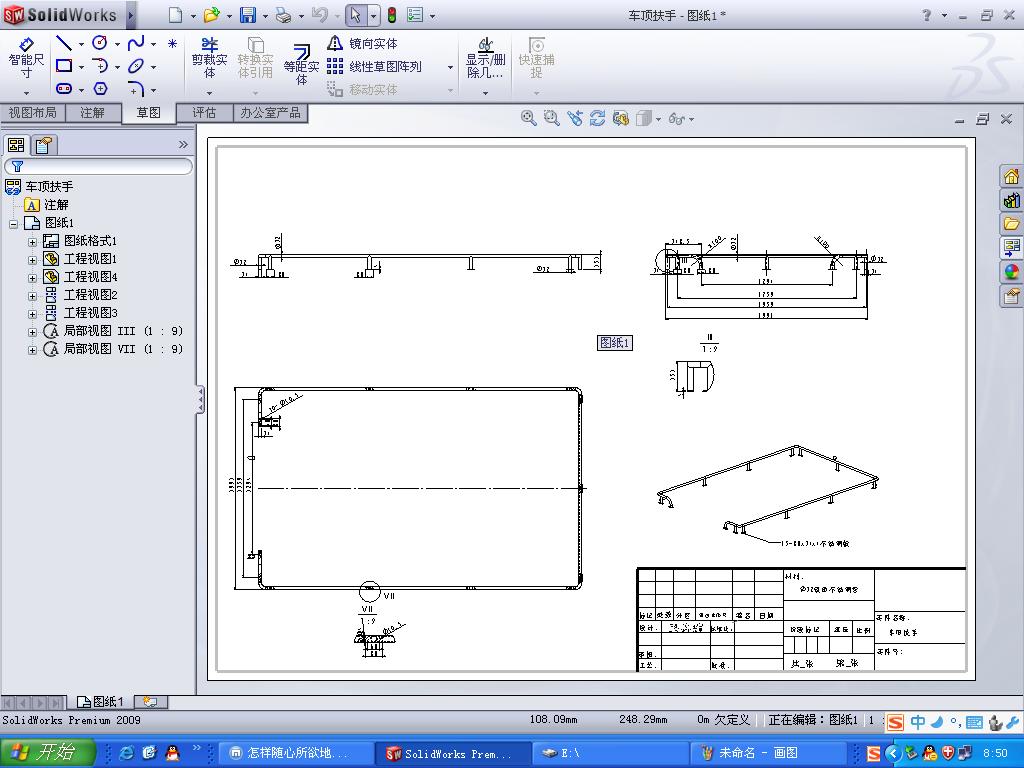Open SolidWorks Resources home icon in task pane
Screen dimensions: 1024x768
click(x=1011, y=176)
